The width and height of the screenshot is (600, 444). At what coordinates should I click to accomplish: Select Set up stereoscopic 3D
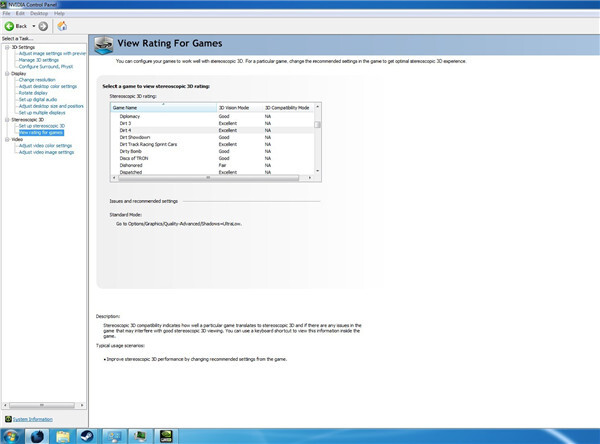pos(41,126)
